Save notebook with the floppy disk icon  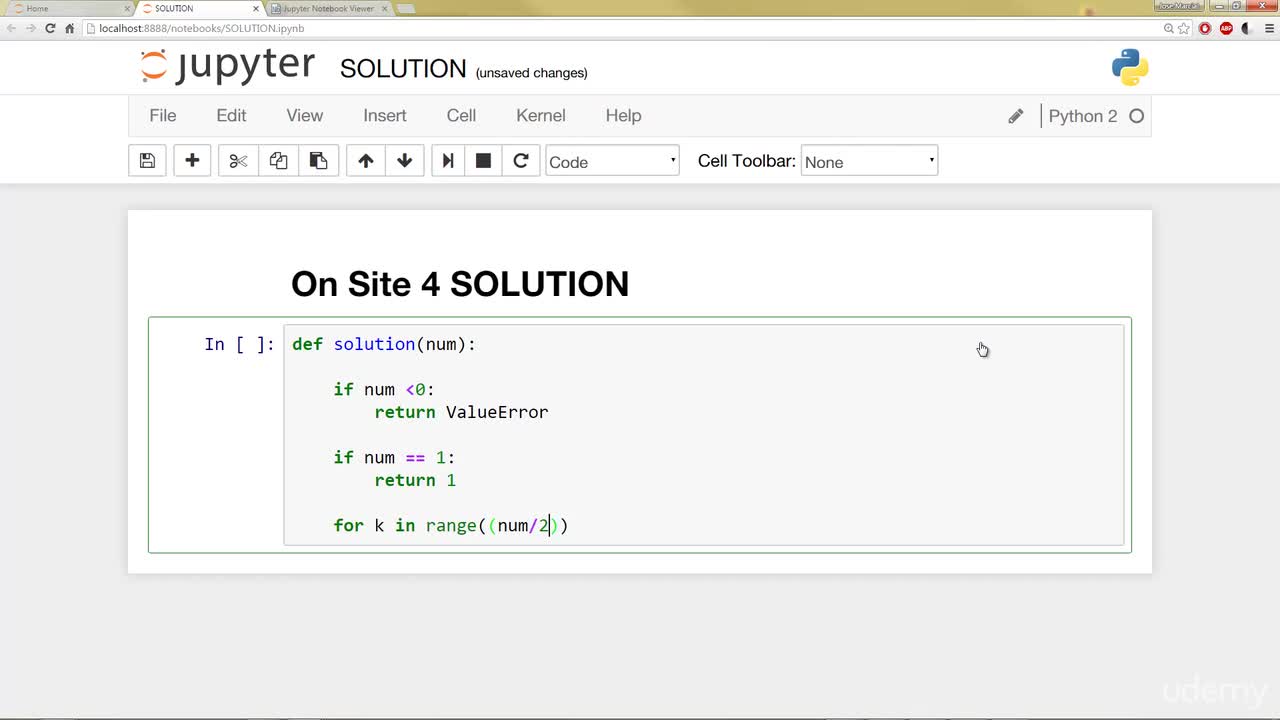pos(147,161)
